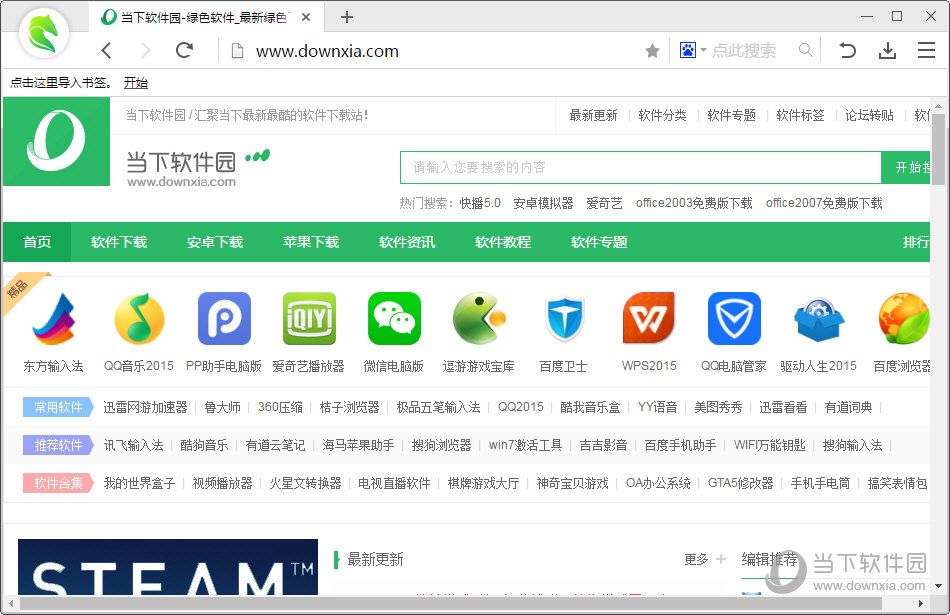Image resolution: width=950 pixels, height=615 pixels.
Task: Select the 软件下载 nav tab
Action: click(119, 242)
